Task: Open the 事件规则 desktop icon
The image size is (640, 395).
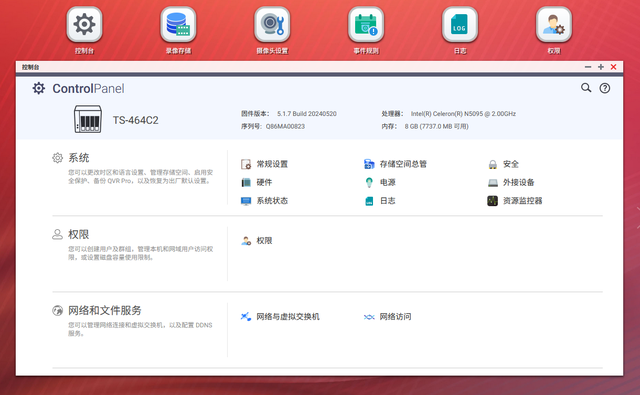Action: coord(366,24)
